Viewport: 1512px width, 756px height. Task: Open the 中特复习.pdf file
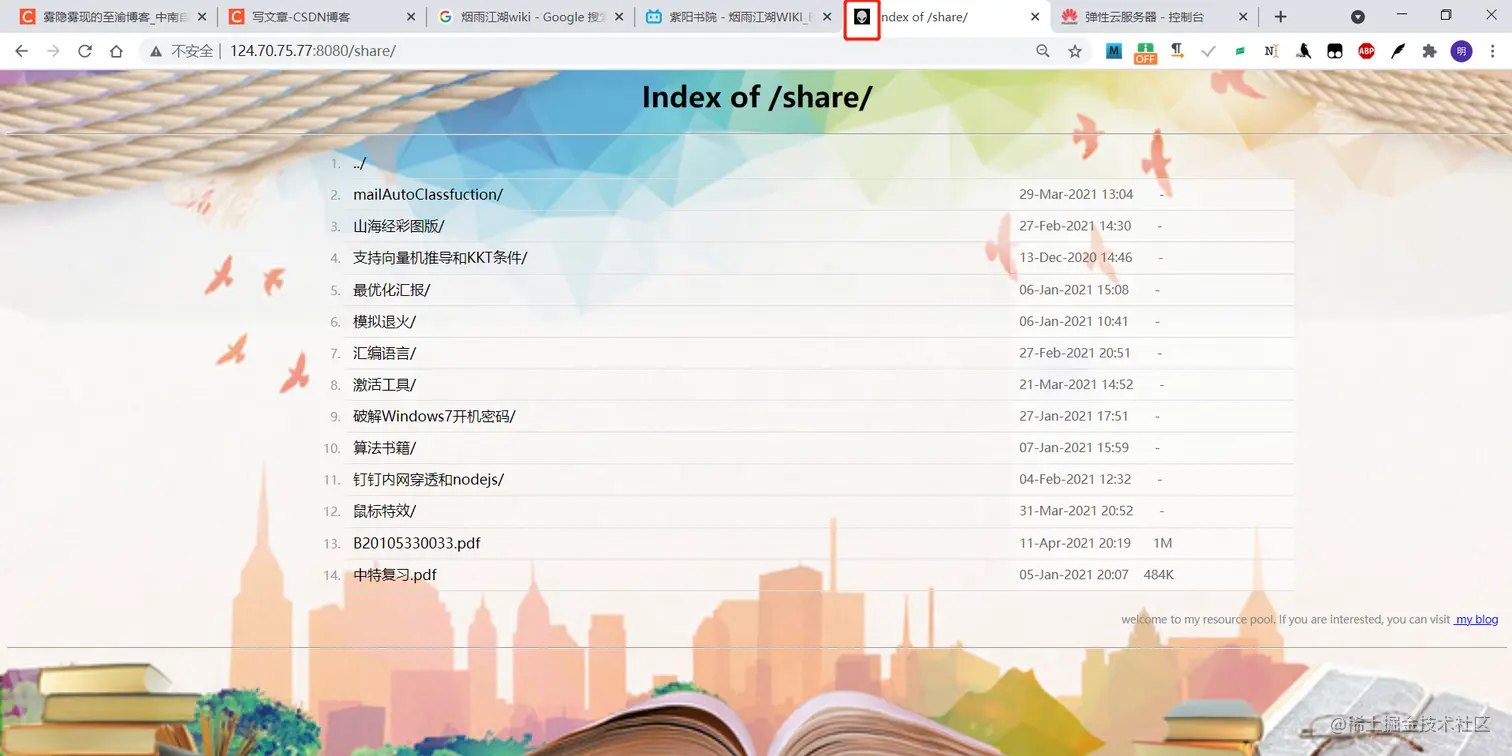tap(395, 575)
